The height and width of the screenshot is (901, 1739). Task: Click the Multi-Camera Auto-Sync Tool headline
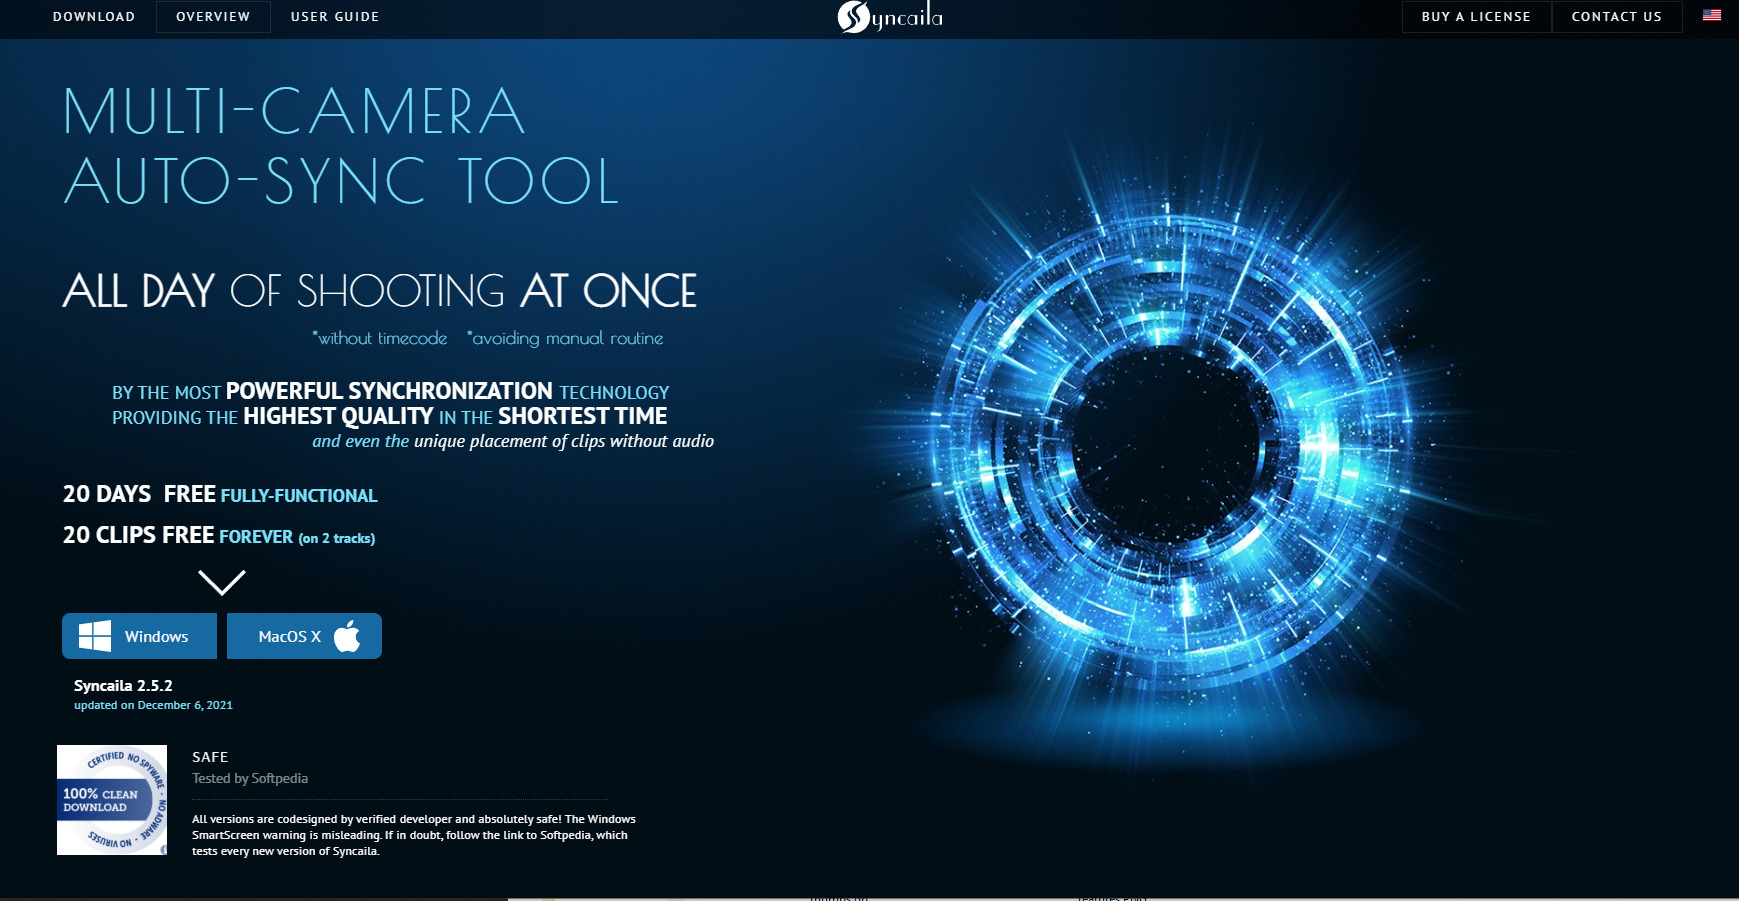[342, 146]
